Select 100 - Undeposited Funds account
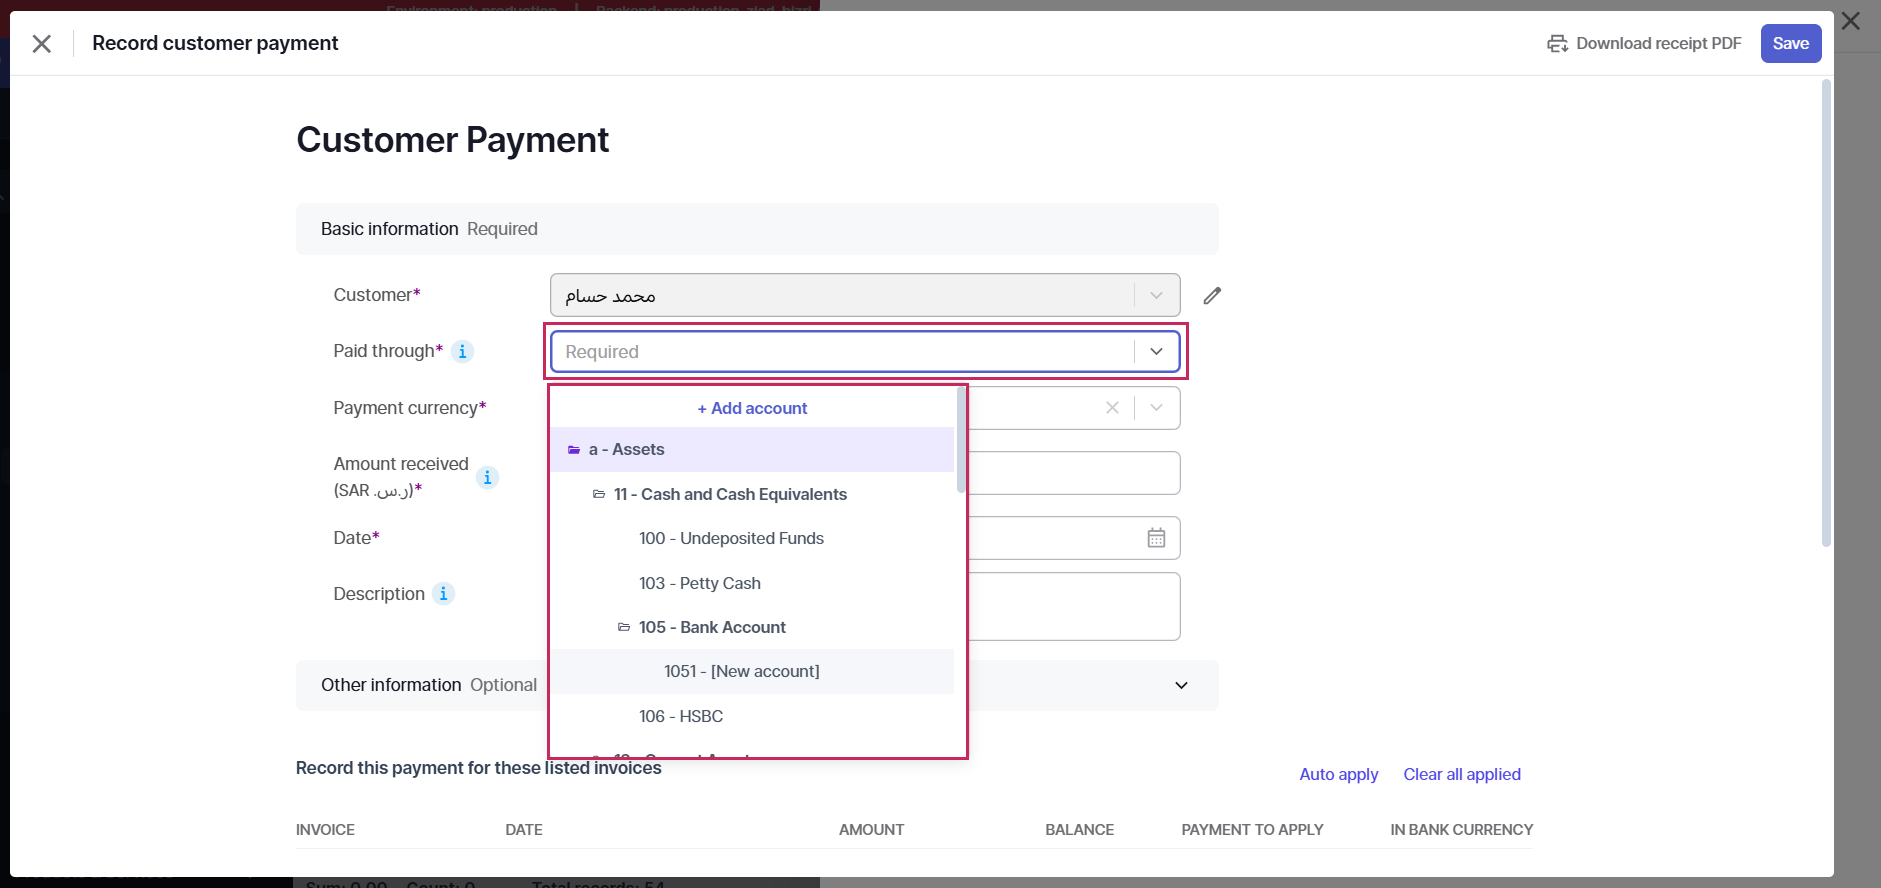The width and height of the screenshot is (1881, 888). [731, 539]
